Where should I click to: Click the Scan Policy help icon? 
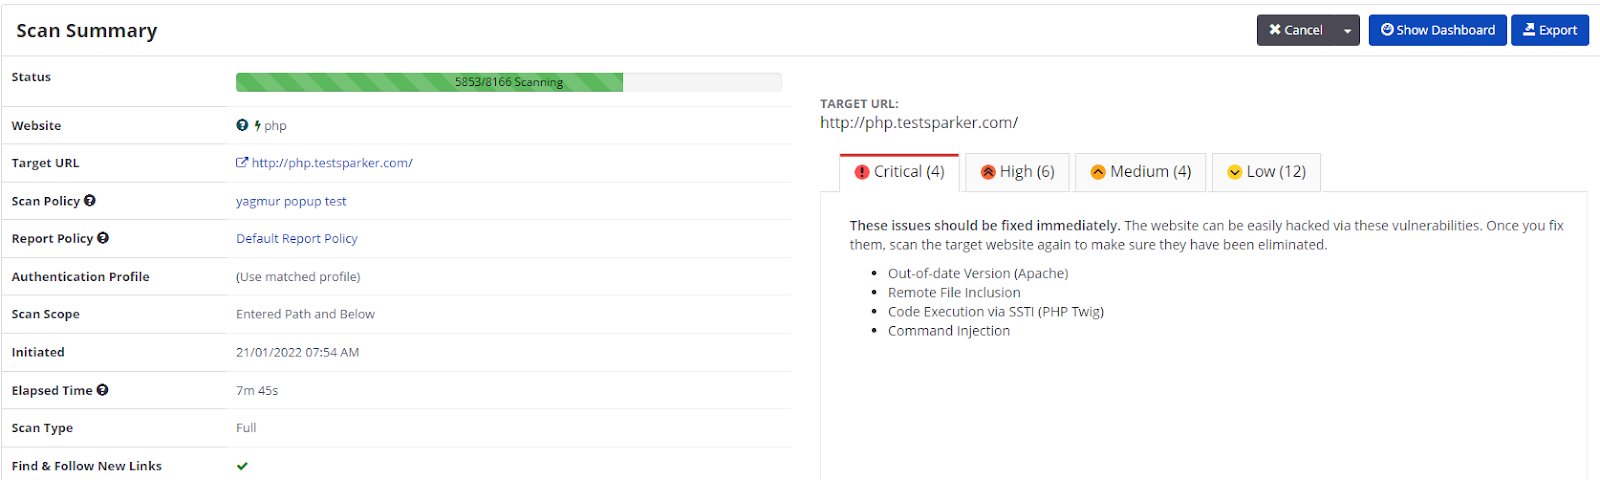click(x=90, y=201)
